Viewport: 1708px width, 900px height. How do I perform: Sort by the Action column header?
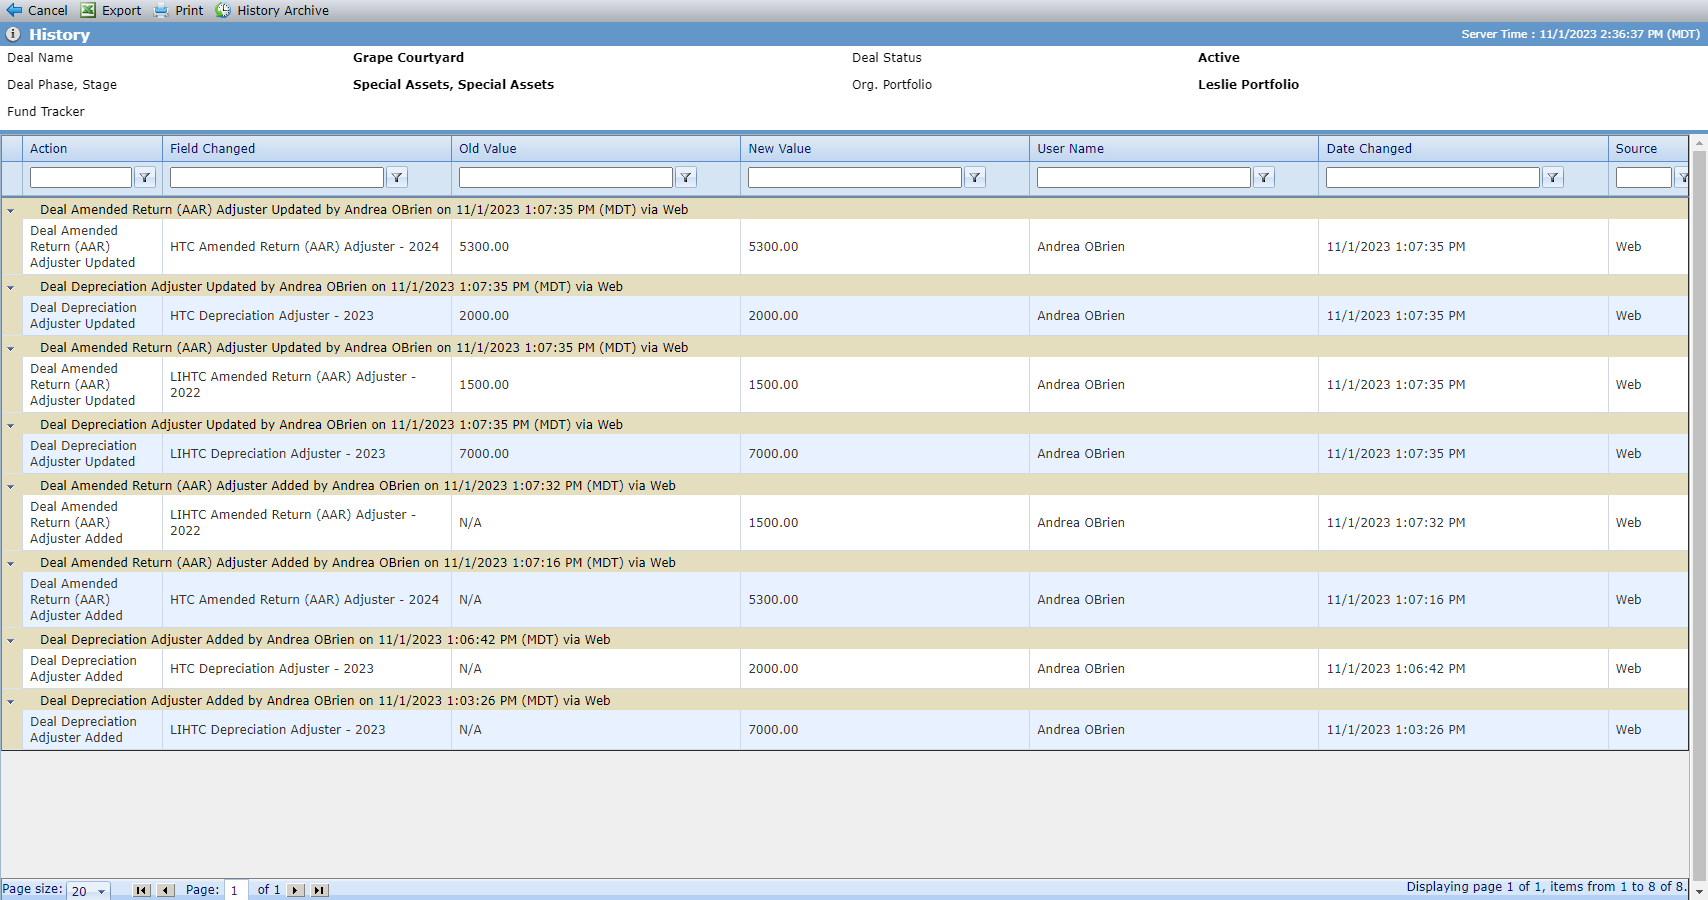point(48,149)
